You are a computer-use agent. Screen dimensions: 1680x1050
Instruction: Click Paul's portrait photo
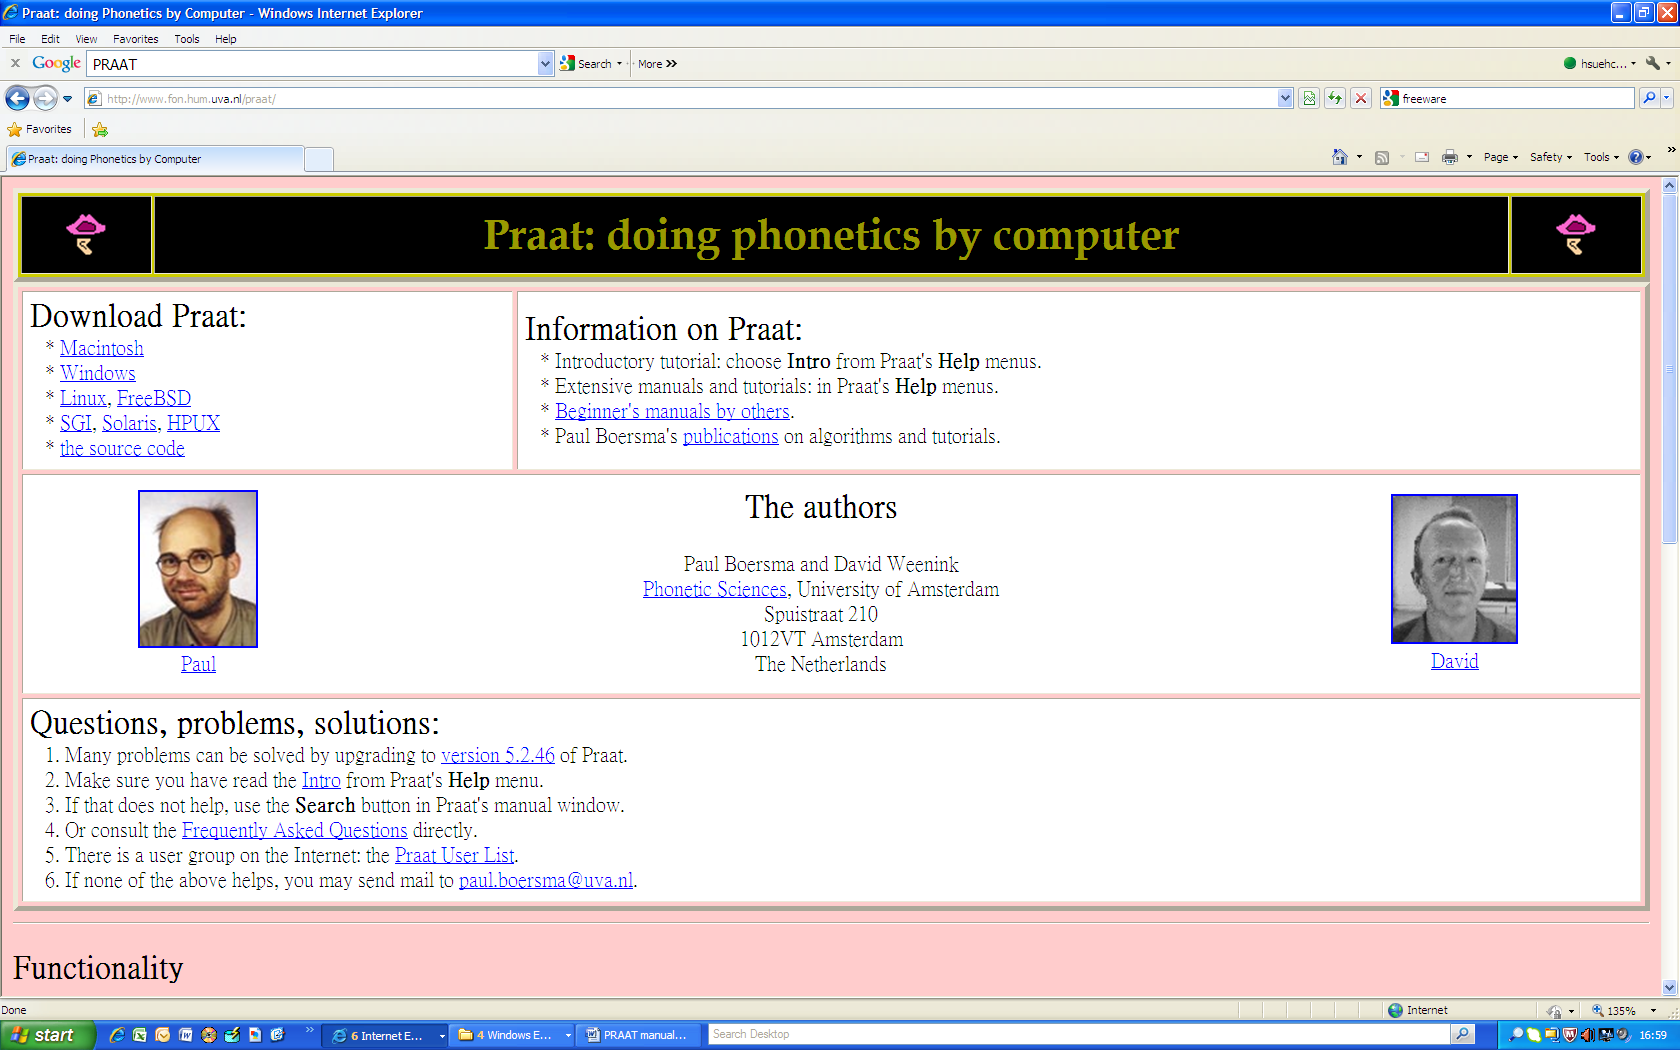pos(198,569)
